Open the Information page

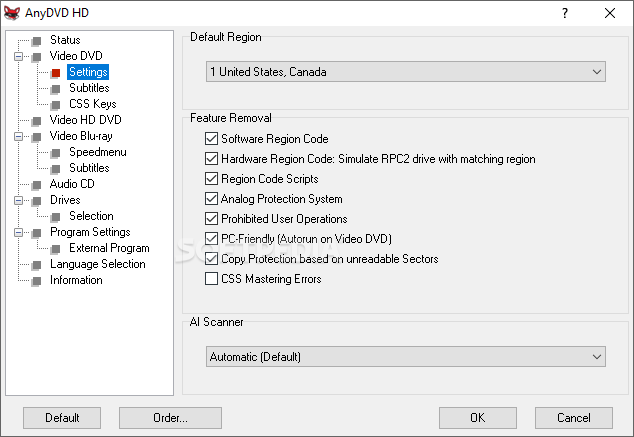click(76, 280)
